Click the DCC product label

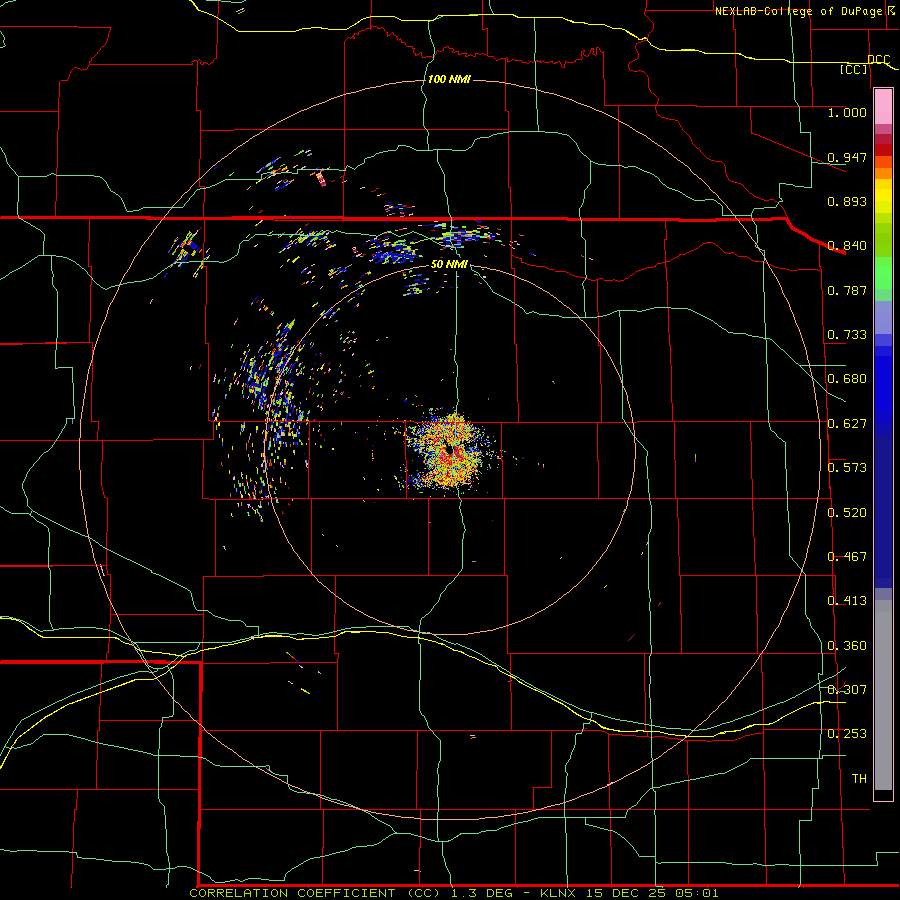879,60
